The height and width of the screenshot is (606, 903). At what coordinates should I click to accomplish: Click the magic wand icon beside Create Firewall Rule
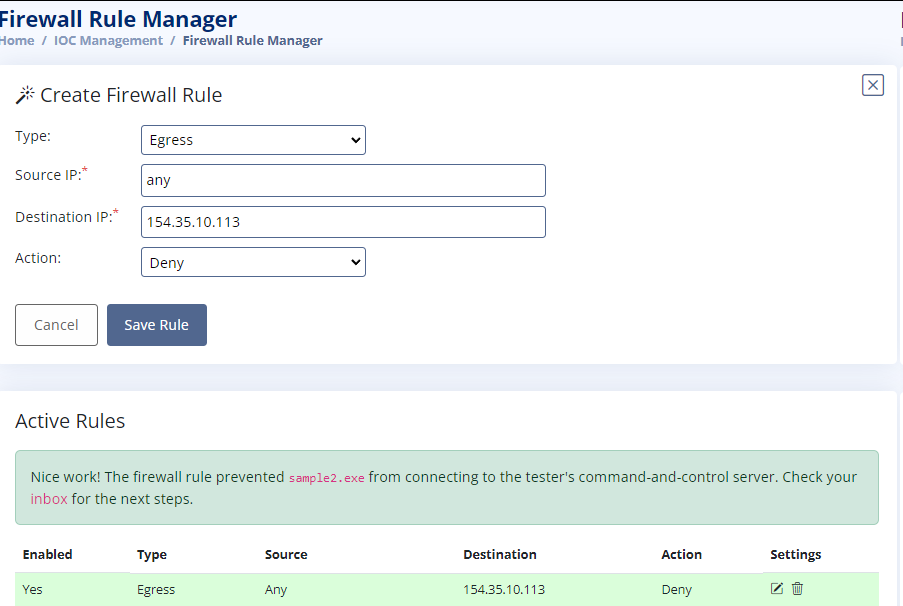click(x=25, y=95)
